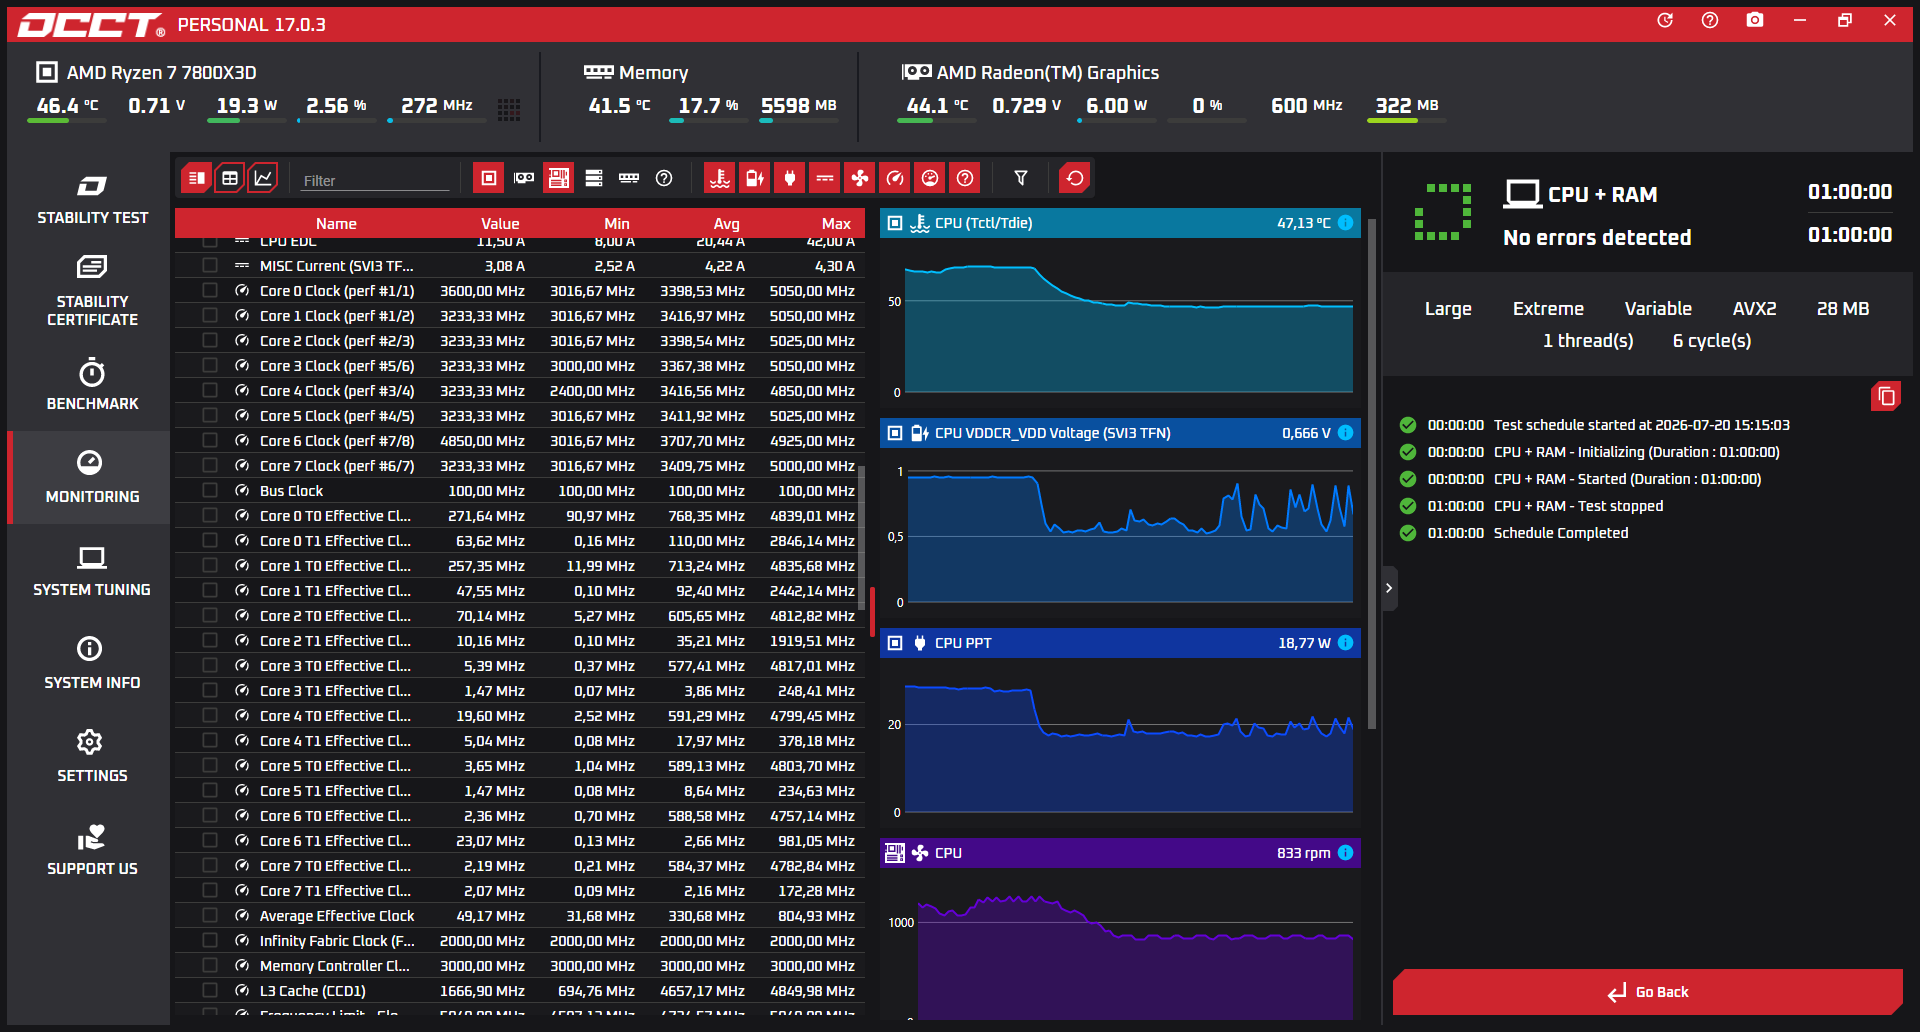Viewport: 1920px width, 1032px height.
Task: Check the Core 3 Clock (perf #5/6) checkbox
Action: coord(210,366)
